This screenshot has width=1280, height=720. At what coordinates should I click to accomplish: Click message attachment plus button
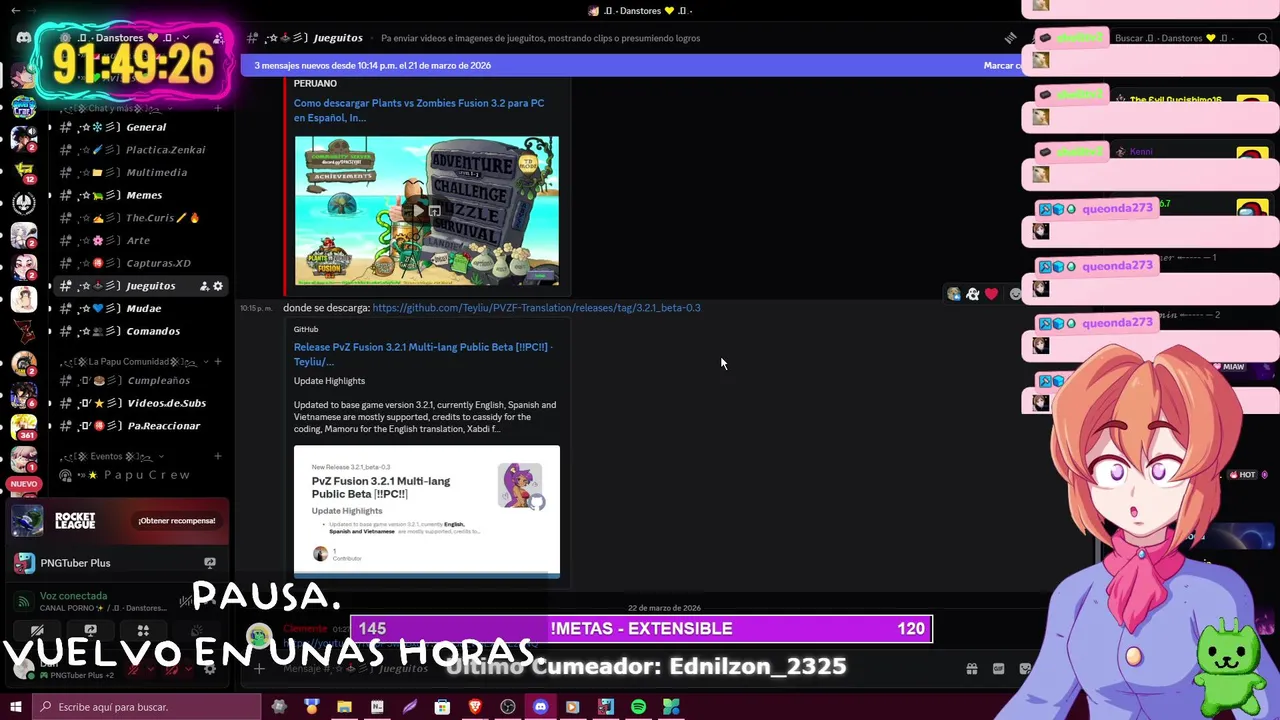tap(259, 668)
